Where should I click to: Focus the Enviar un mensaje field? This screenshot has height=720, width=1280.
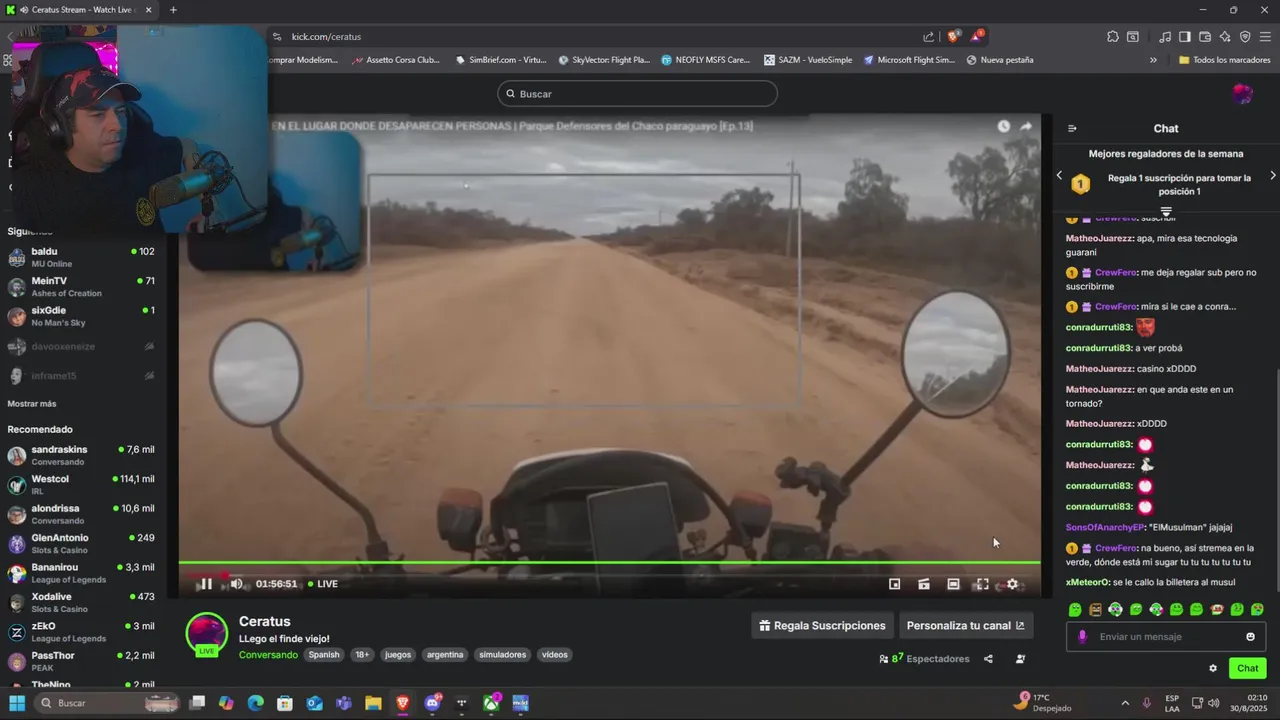(1165, 637)
